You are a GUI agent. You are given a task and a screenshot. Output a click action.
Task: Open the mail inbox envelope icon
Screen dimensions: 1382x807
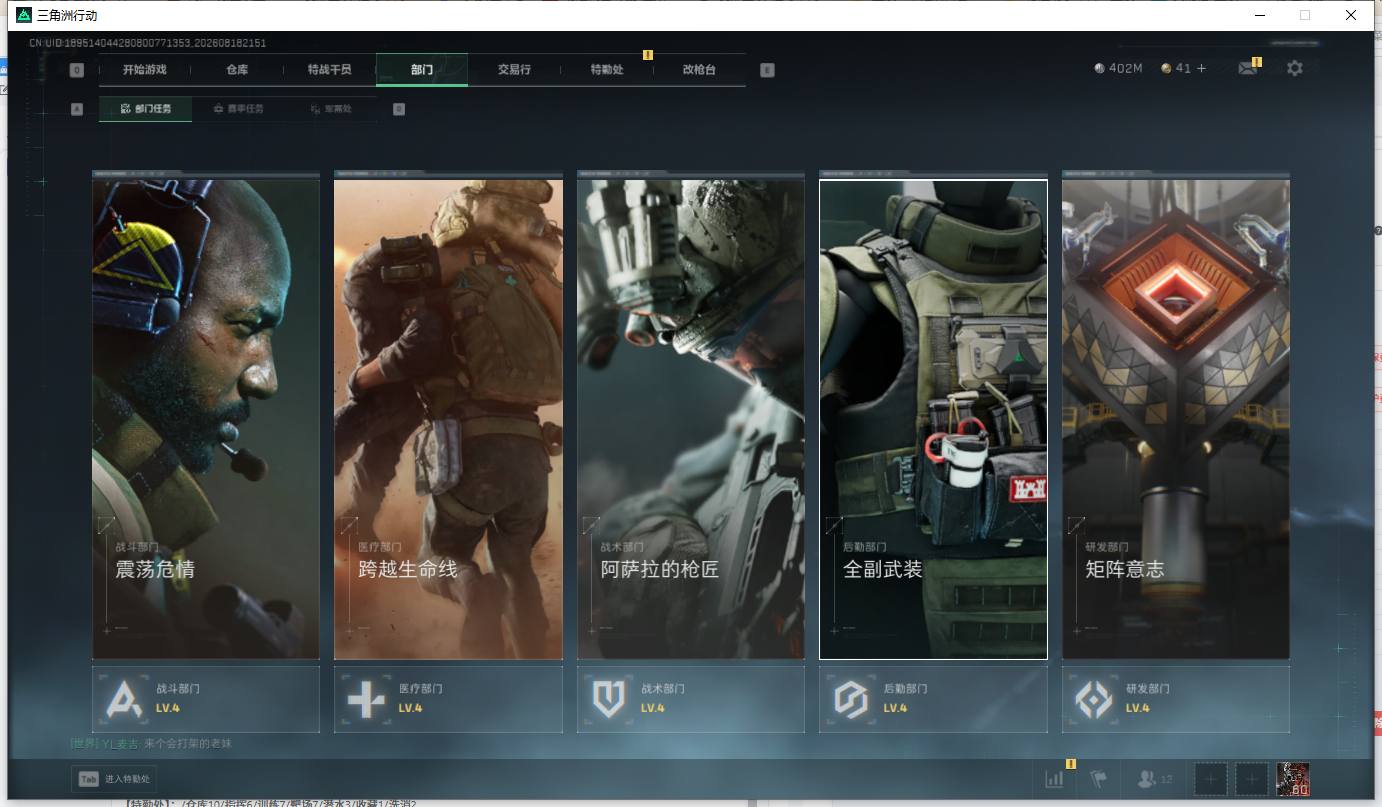pos(1247,68)
